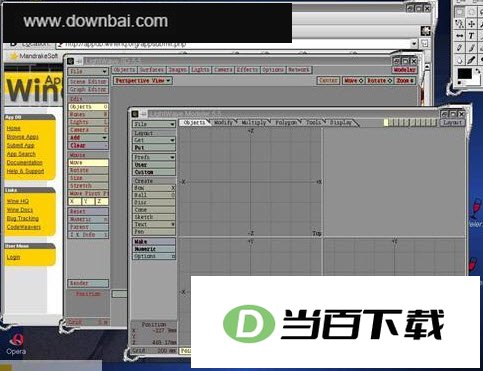Switch to Modify tab in Modeler

point(223,122)
